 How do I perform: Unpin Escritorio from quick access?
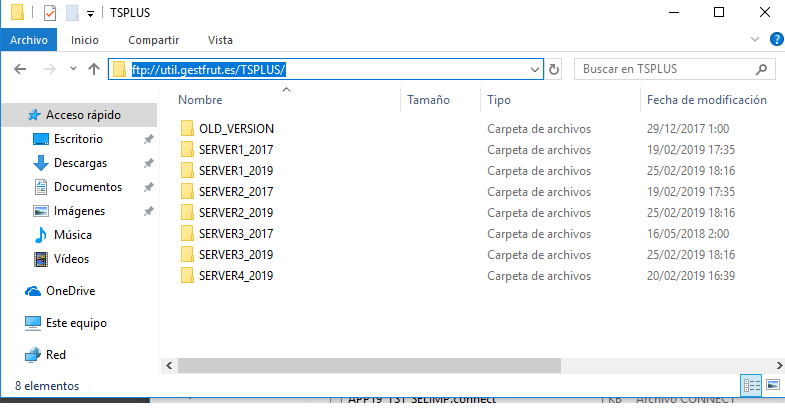(x=148, y=139)
